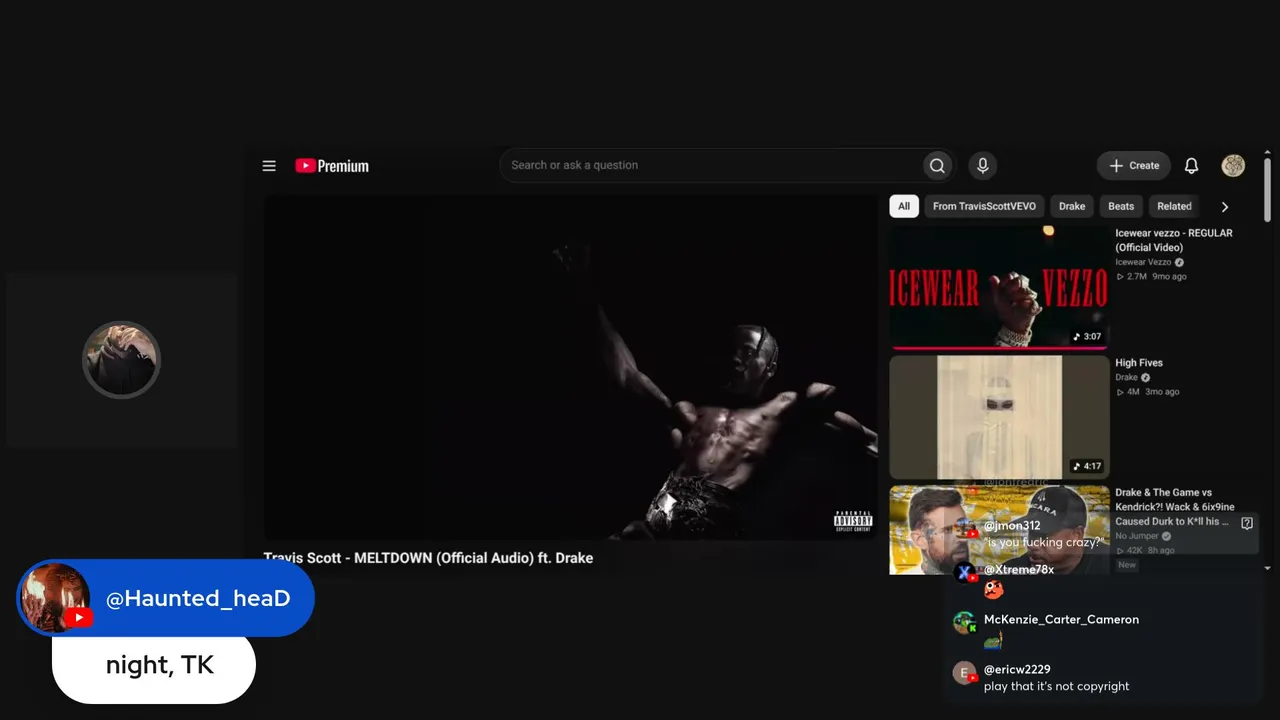
Task: Go to the YouTube Premium home logo
Action: 332,166
